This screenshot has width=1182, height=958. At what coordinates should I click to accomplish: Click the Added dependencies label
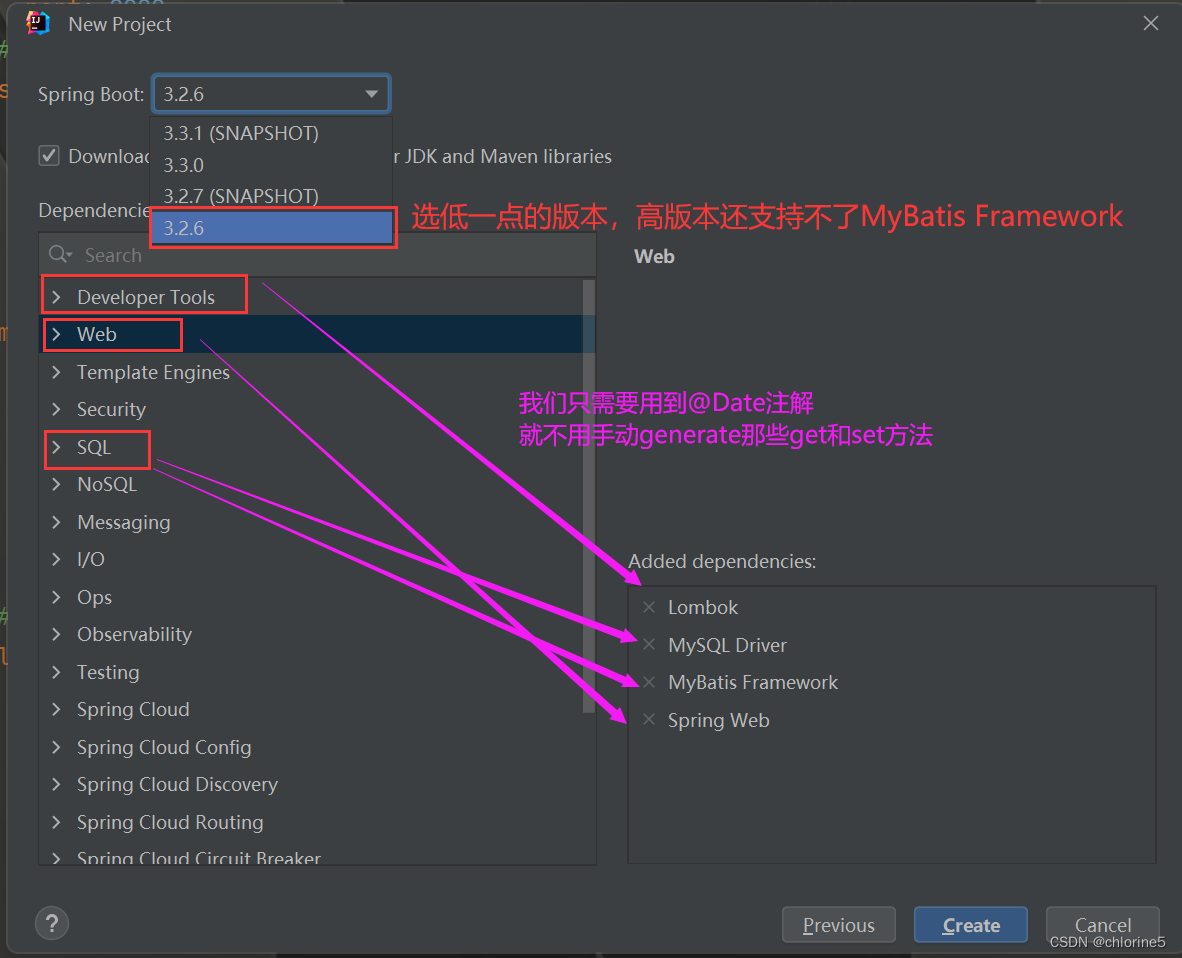tap(722, 562)
